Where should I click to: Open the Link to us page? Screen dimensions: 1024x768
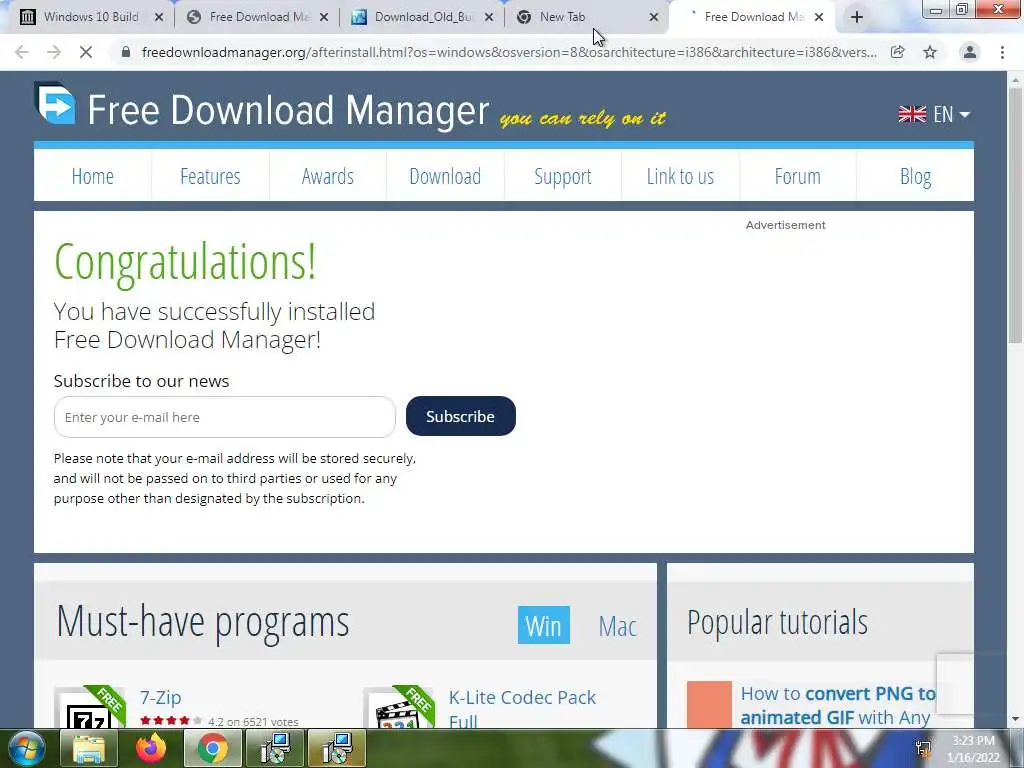point(680,176)
